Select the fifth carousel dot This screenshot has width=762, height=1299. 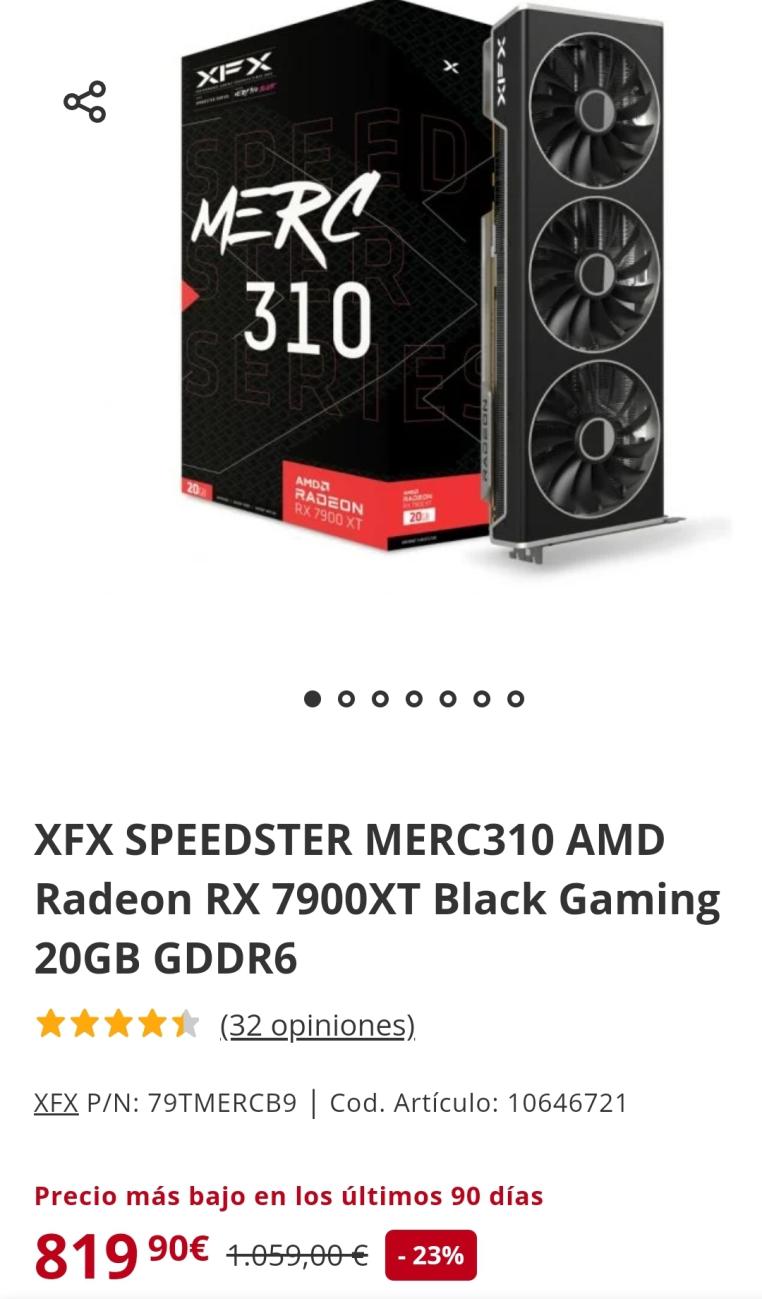tap(448, 699)
